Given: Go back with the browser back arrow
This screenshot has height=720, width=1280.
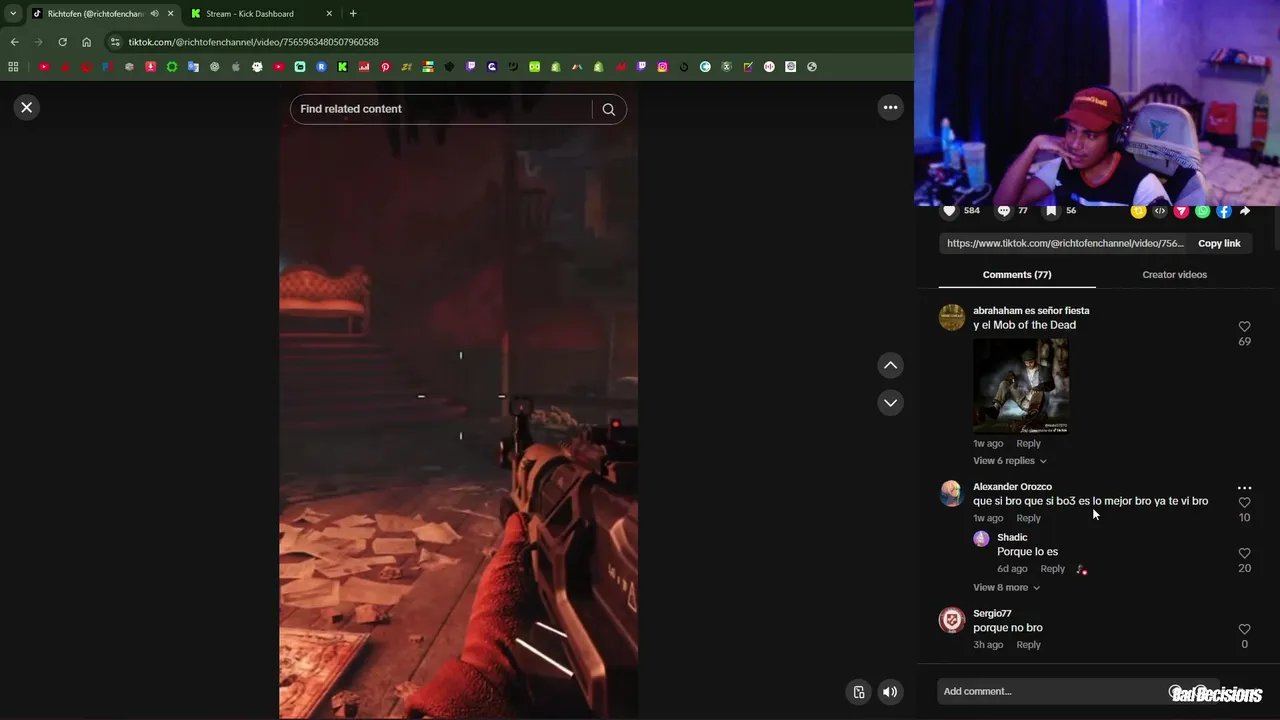Looking at the screenshot, I should (x=14, y=42).
